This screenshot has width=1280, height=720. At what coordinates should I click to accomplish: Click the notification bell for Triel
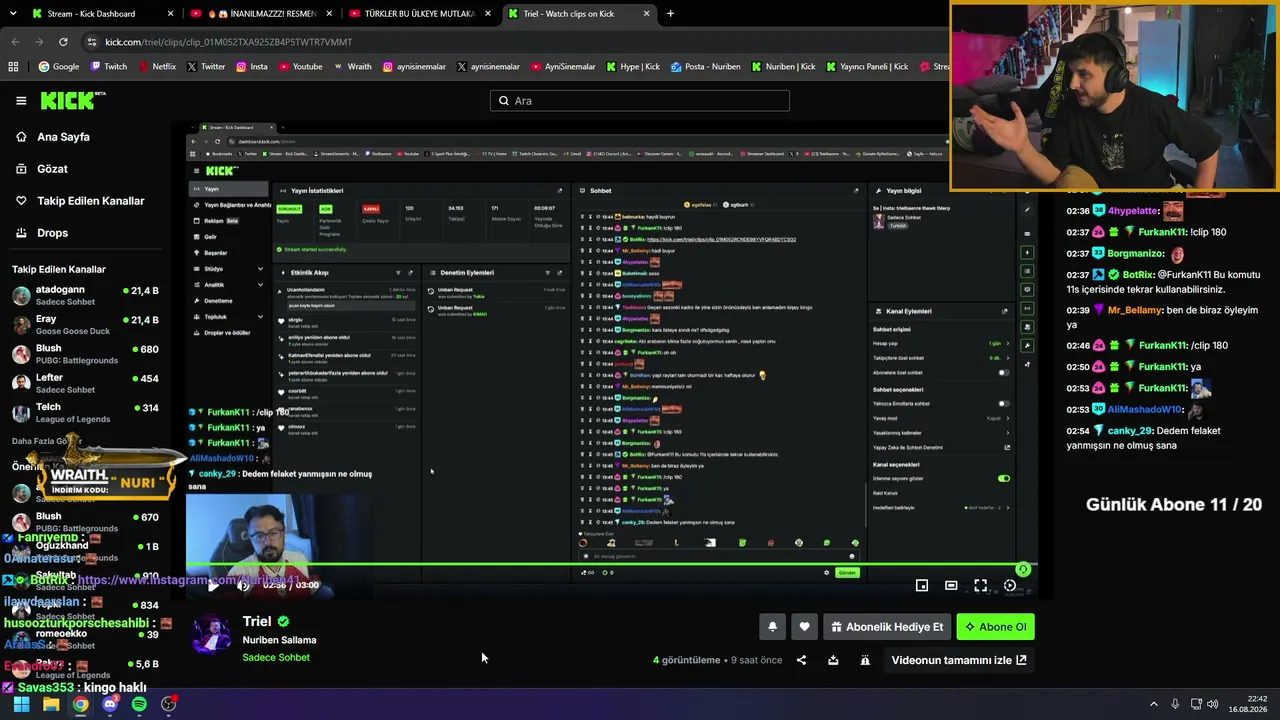(x=772, y=627)
